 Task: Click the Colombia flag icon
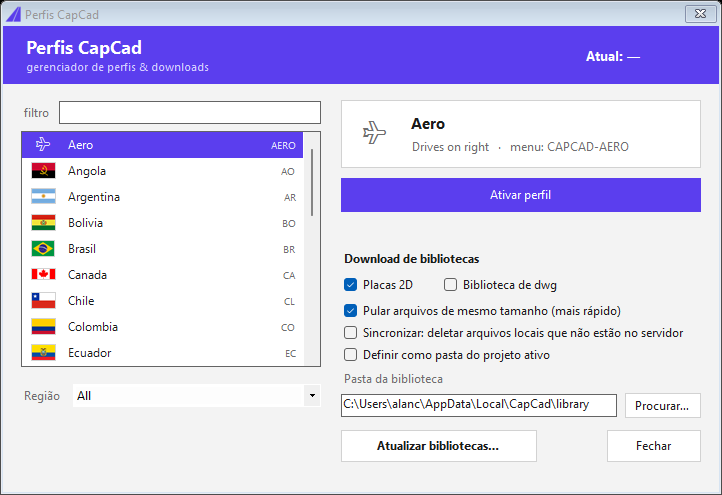click(x=43, y=326)
